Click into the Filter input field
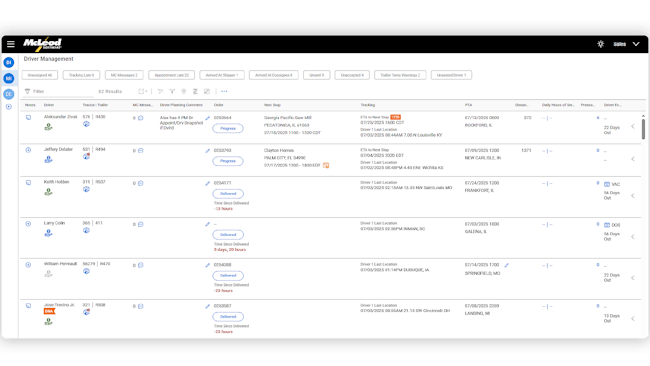The width and height of the screenshot is (650, 366). click(x=58, y=91)
